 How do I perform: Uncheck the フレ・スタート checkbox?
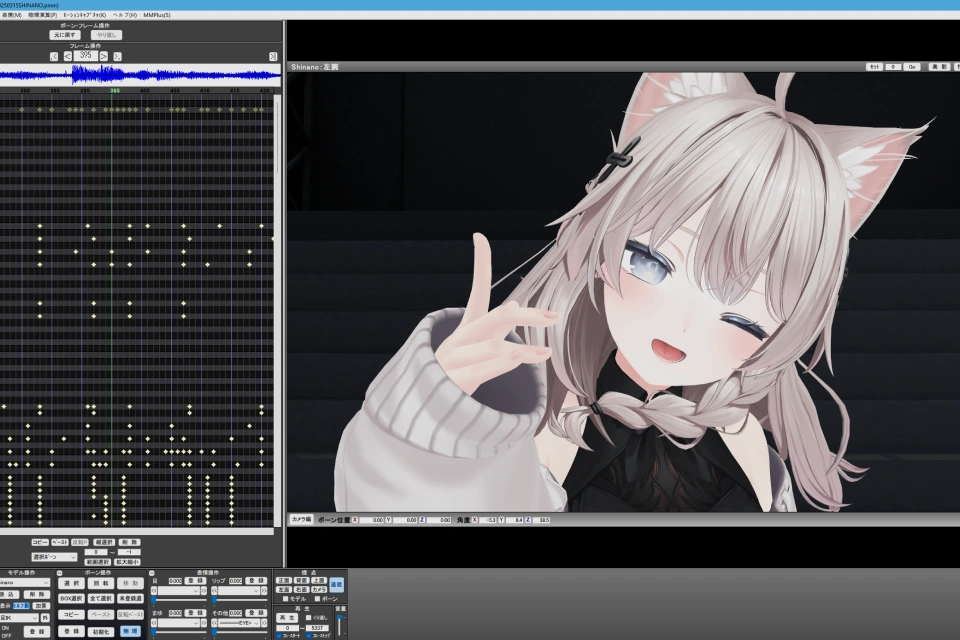[279, 636]
